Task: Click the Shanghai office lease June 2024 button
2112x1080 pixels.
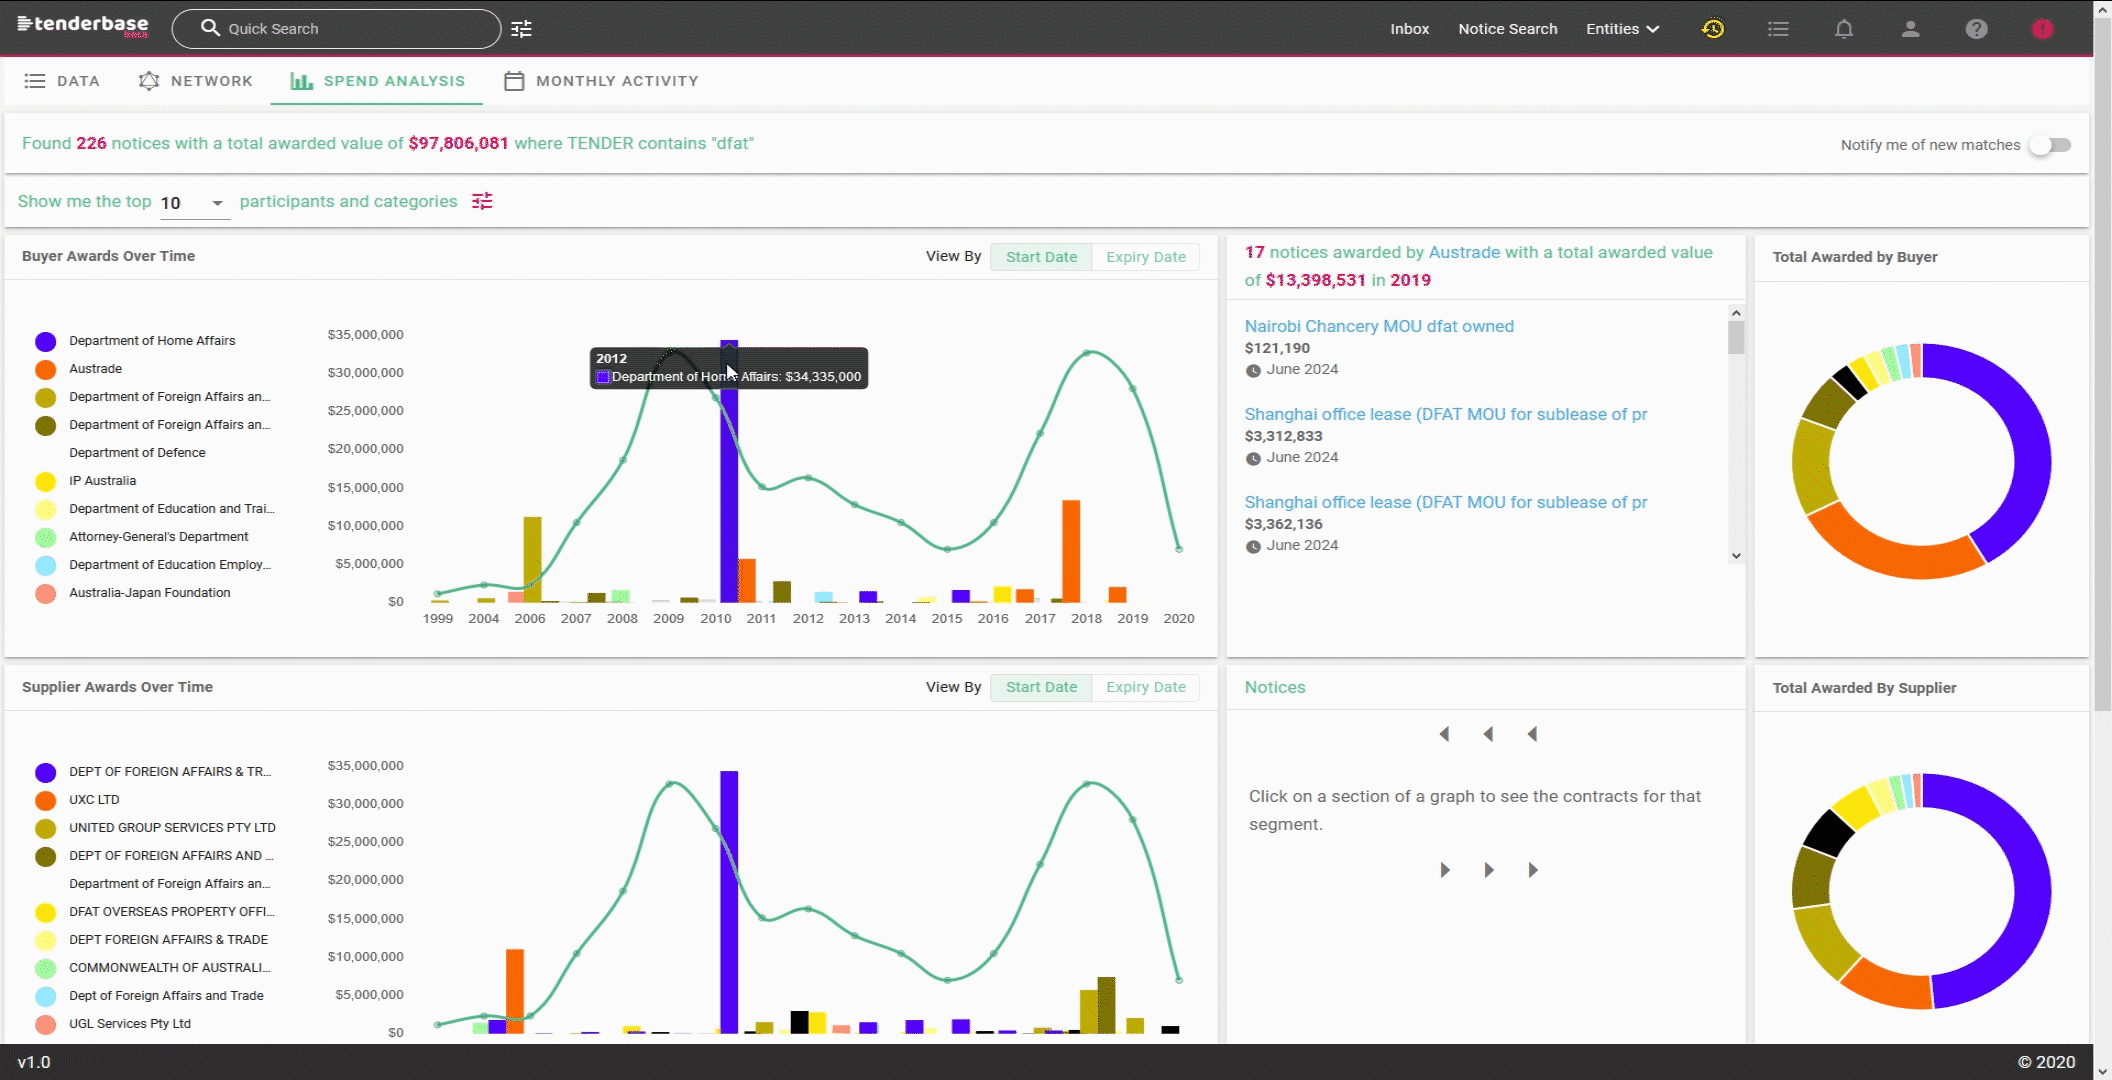Action: pyautogui.click(x=1446, y=413)
